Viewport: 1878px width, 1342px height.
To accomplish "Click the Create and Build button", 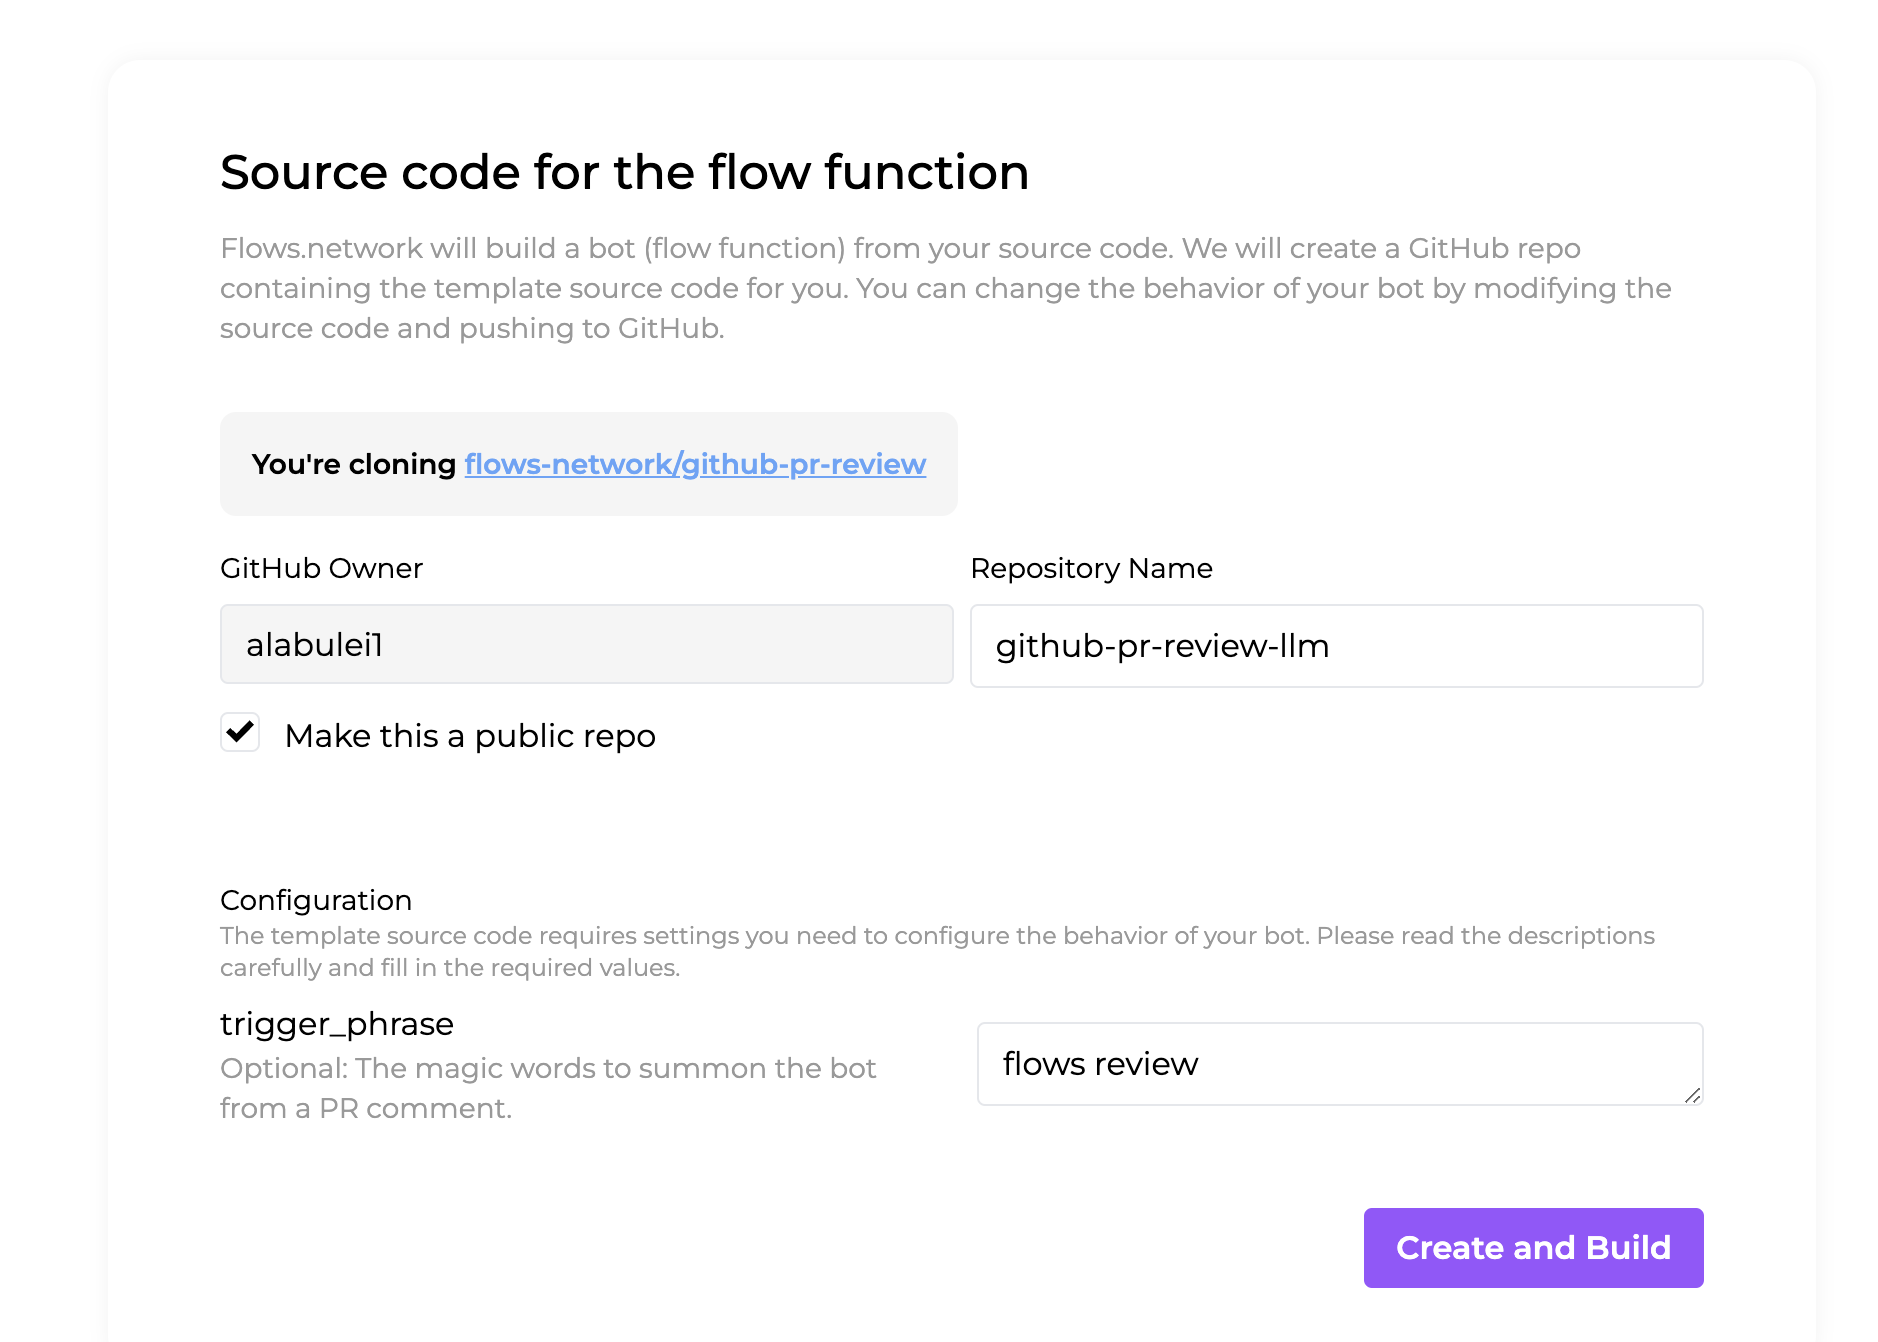I will click(1534, 1248).
